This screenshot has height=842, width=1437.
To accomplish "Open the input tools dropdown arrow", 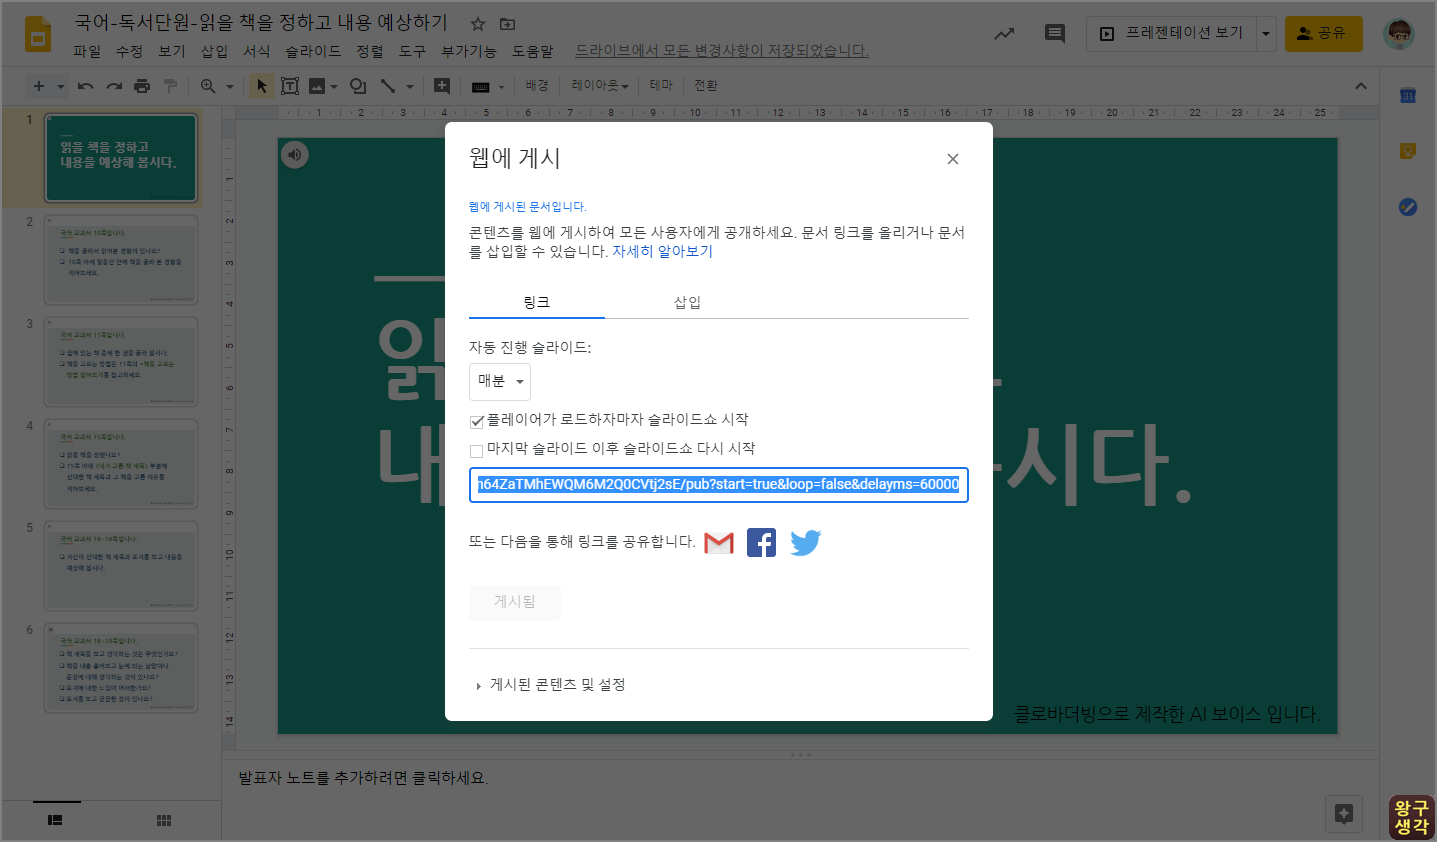I will [501, 87].
